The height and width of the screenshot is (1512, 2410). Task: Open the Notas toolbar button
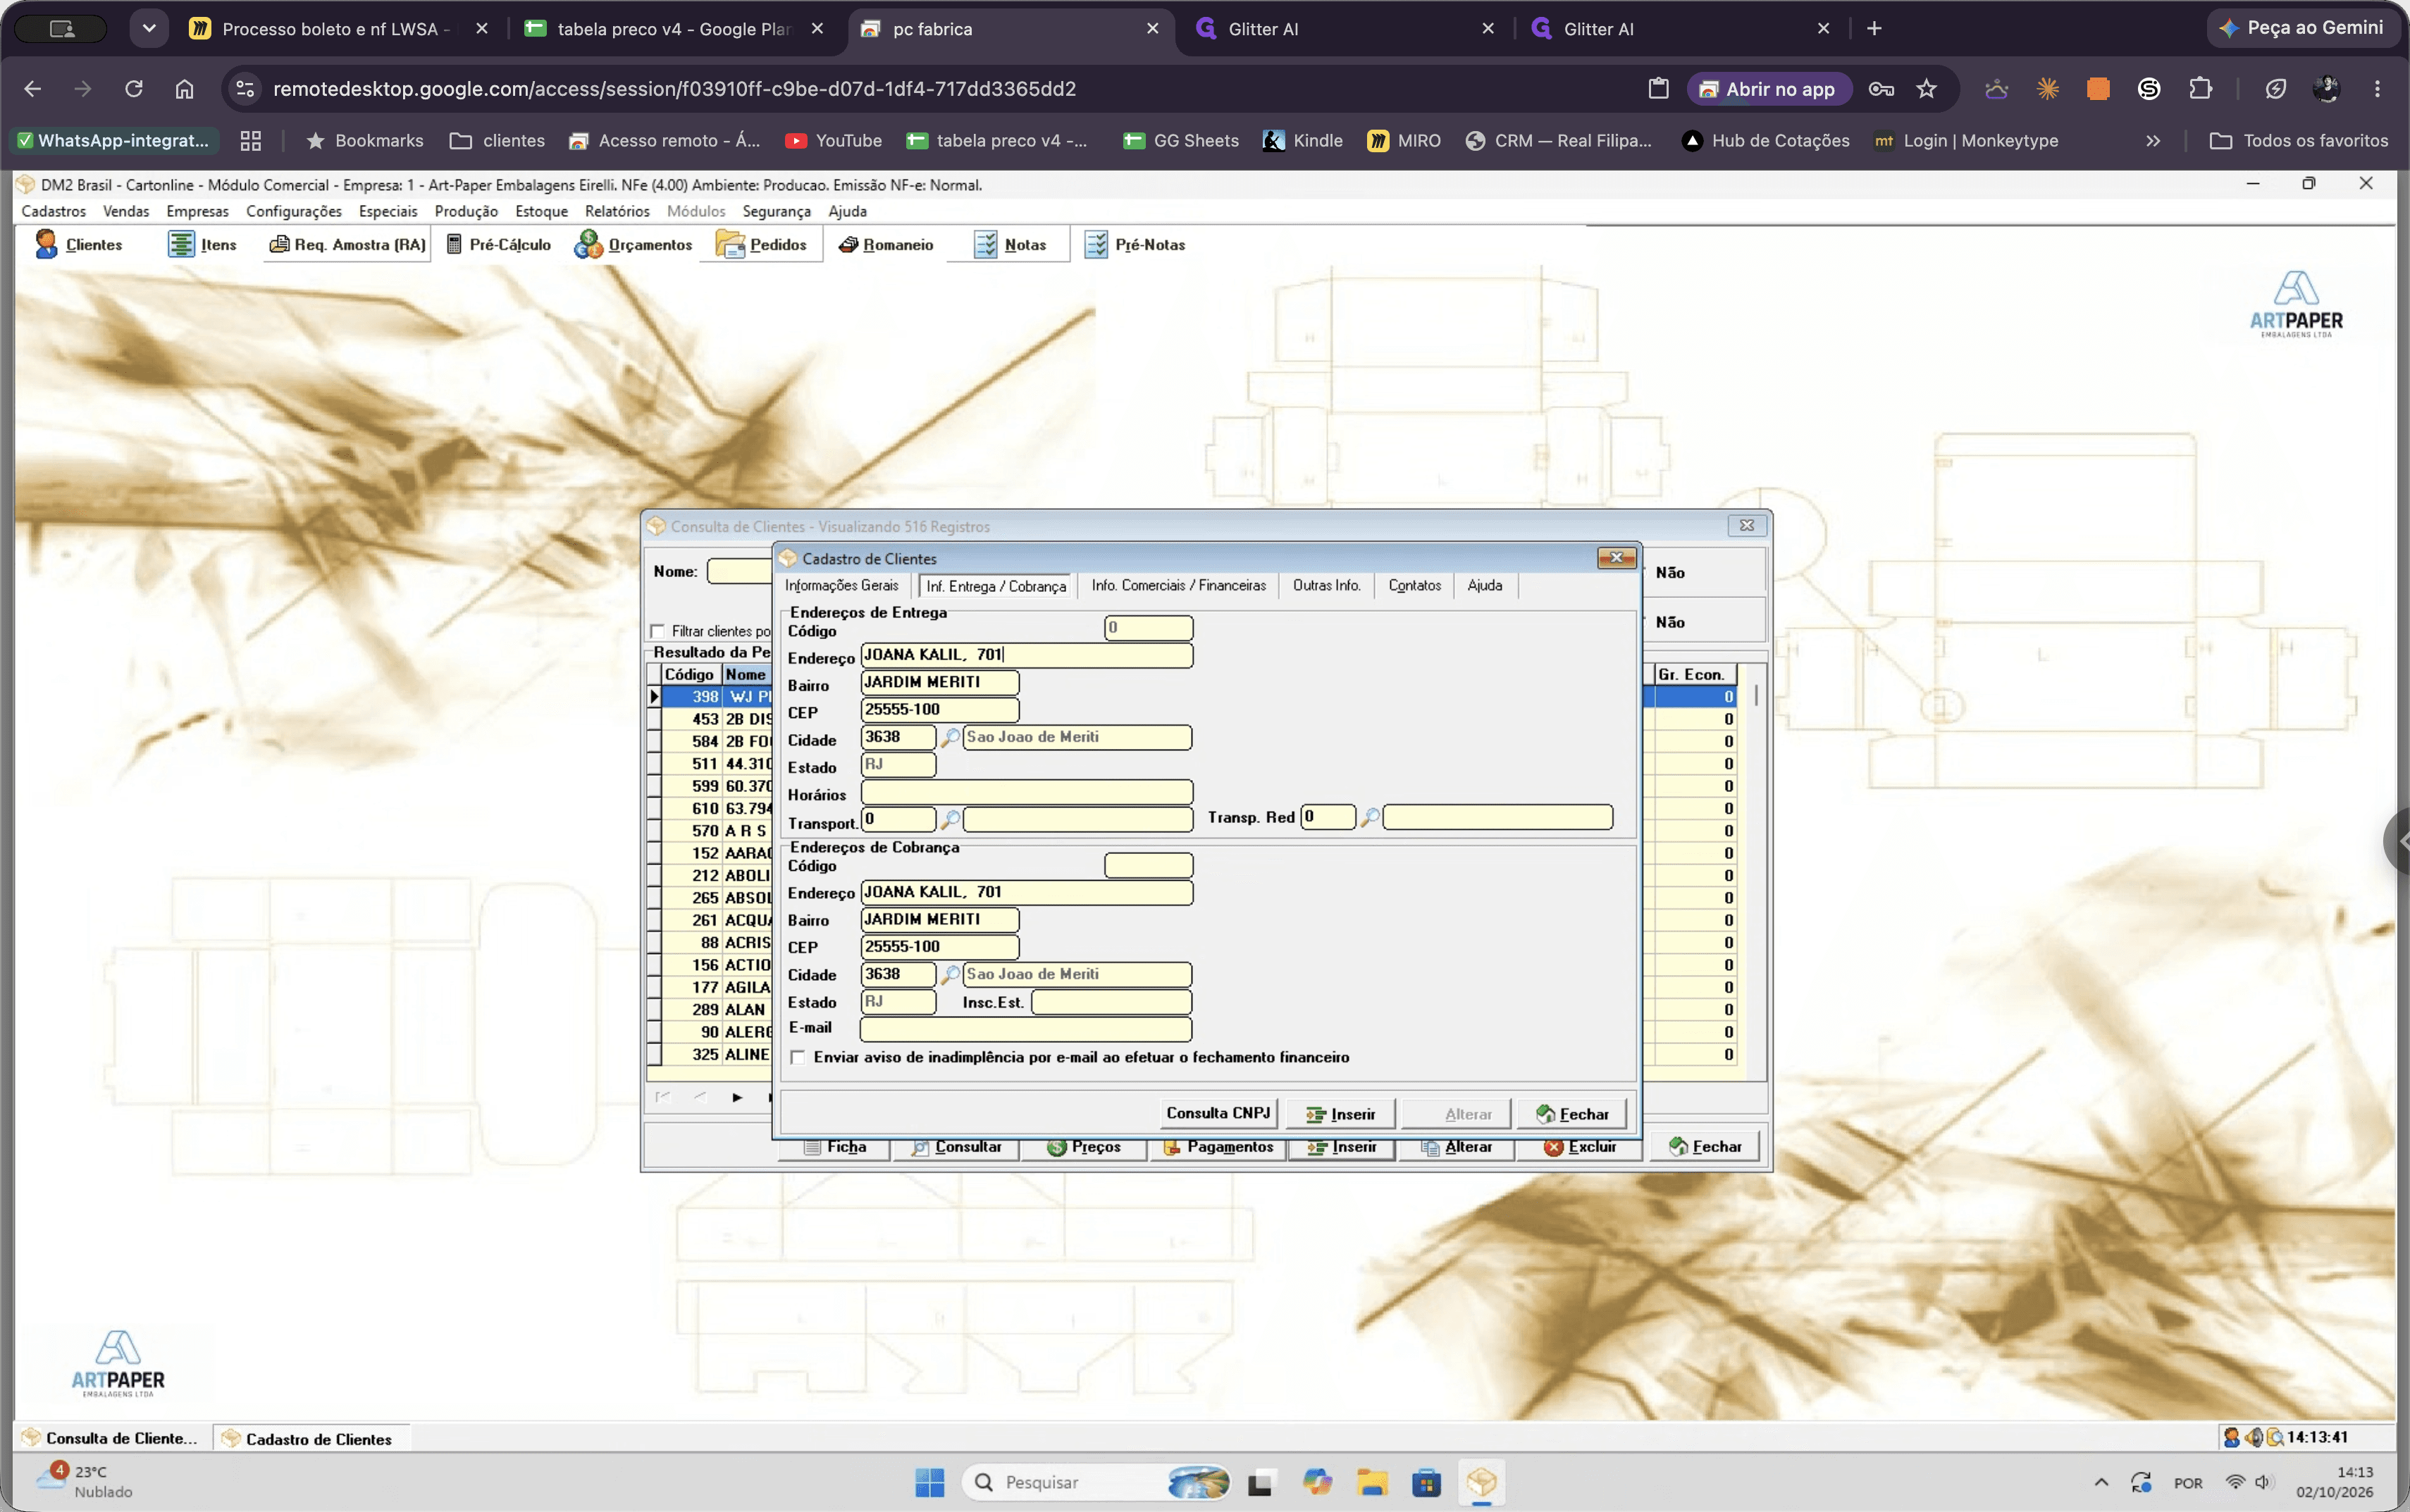(x=1010, y=245)
